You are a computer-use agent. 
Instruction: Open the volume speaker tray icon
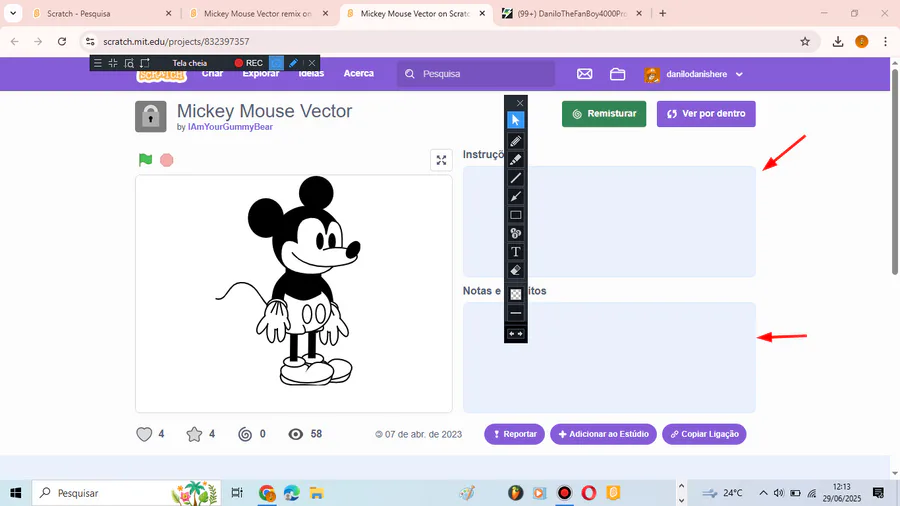click(778, 493)
